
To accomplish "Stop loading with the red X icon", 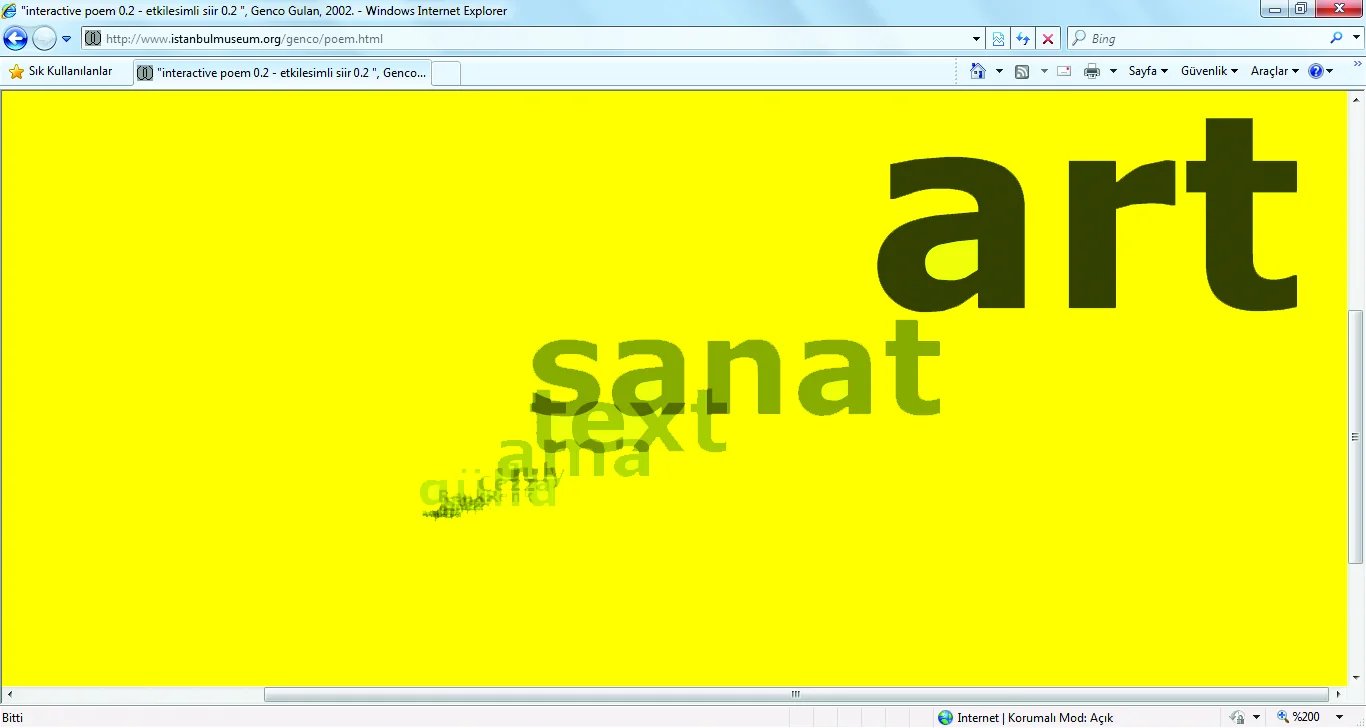I will pos(1048,39).
